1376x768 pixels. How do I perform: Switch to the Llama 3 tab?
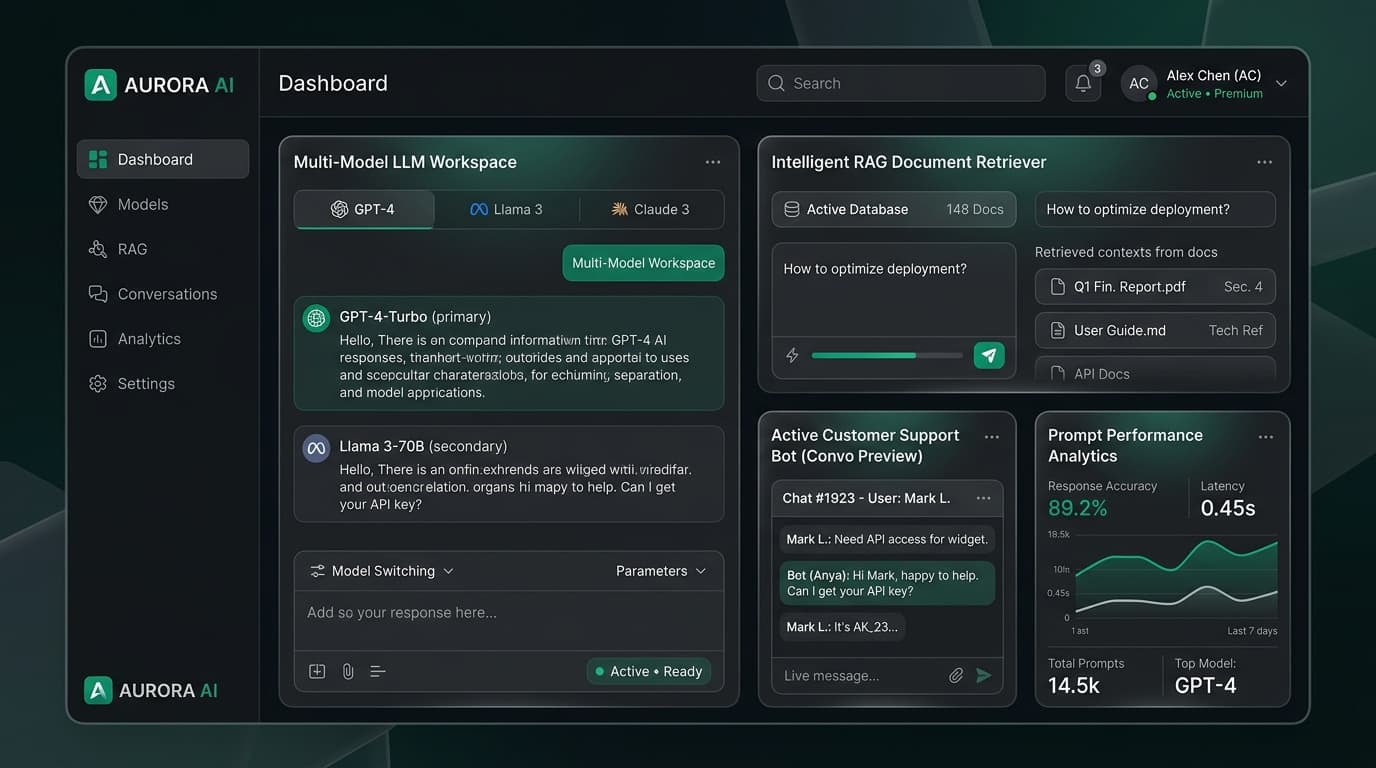(507, 209)
